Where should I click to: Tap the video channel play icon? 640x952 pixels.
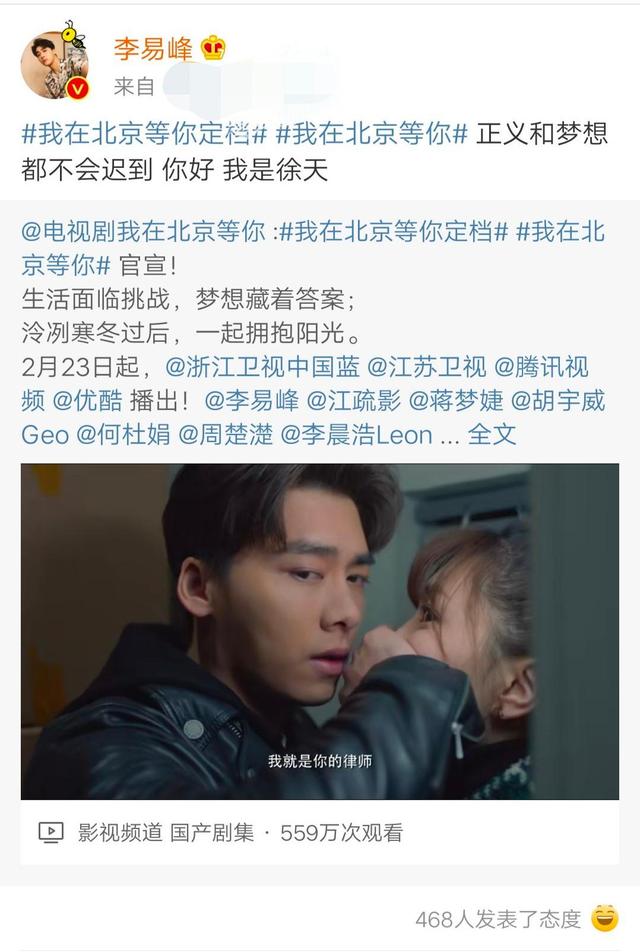[51, 832]
